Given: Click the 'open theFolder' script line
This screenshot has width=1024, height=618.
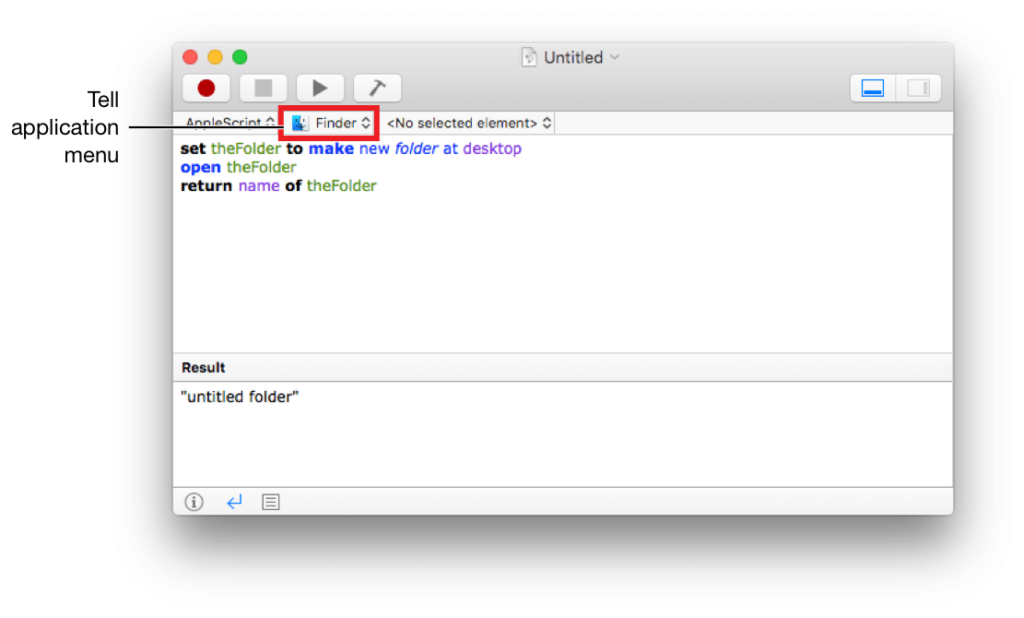Looking at the screenshot, I should click(x=238, y=167).
